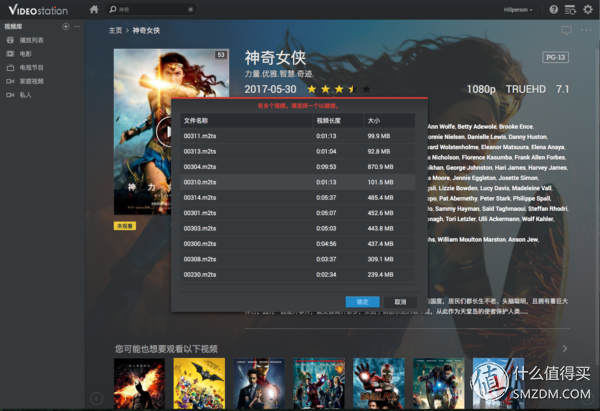
Task: Open the help question mark icon
Action: (553, 10)
